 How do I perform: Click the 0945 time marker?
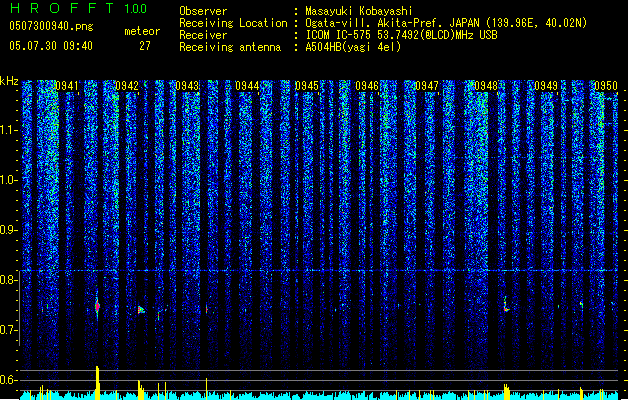307,86
